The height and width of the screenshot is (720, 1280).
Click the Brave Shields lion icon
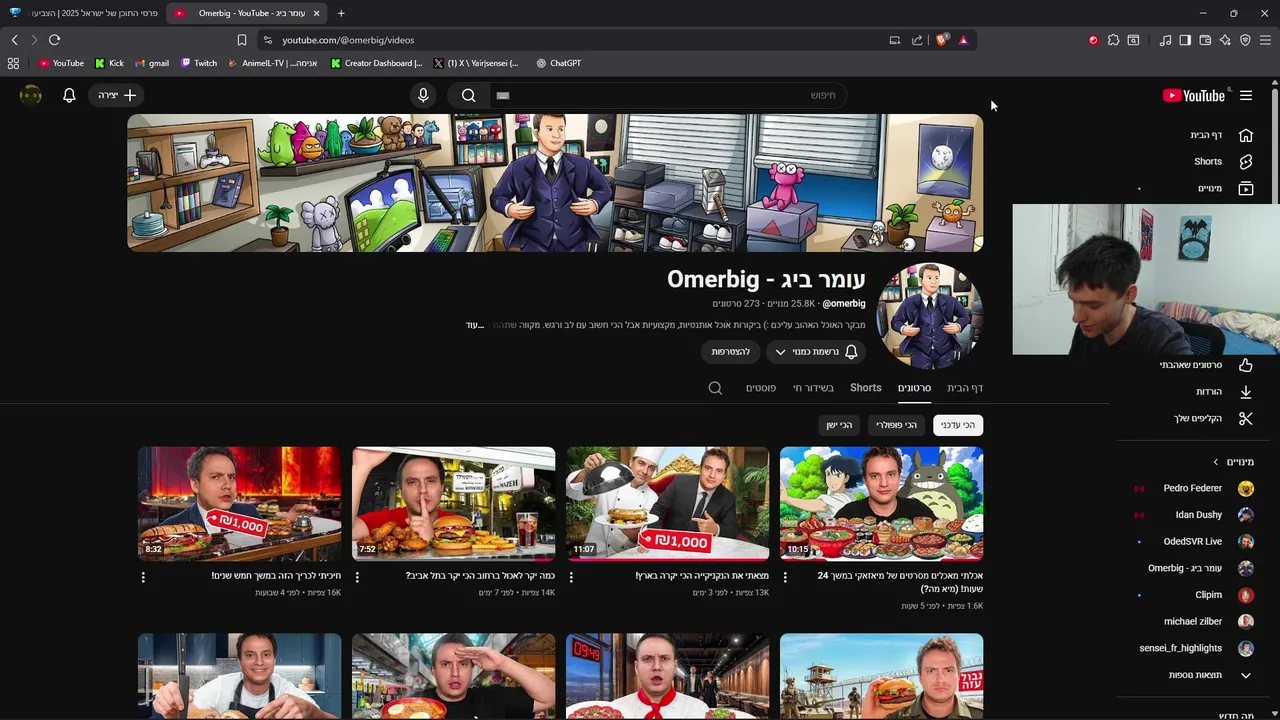(x=942, y=40)
